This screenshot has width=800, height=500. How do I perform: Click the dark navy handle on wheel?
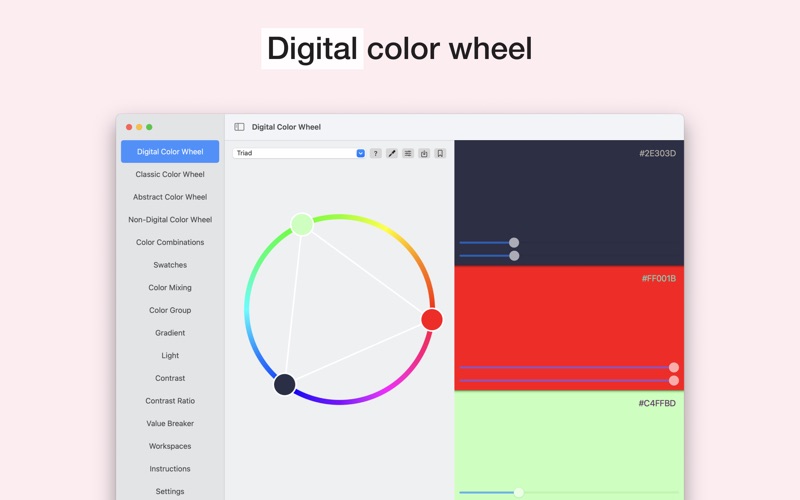[x=285, y=384]
